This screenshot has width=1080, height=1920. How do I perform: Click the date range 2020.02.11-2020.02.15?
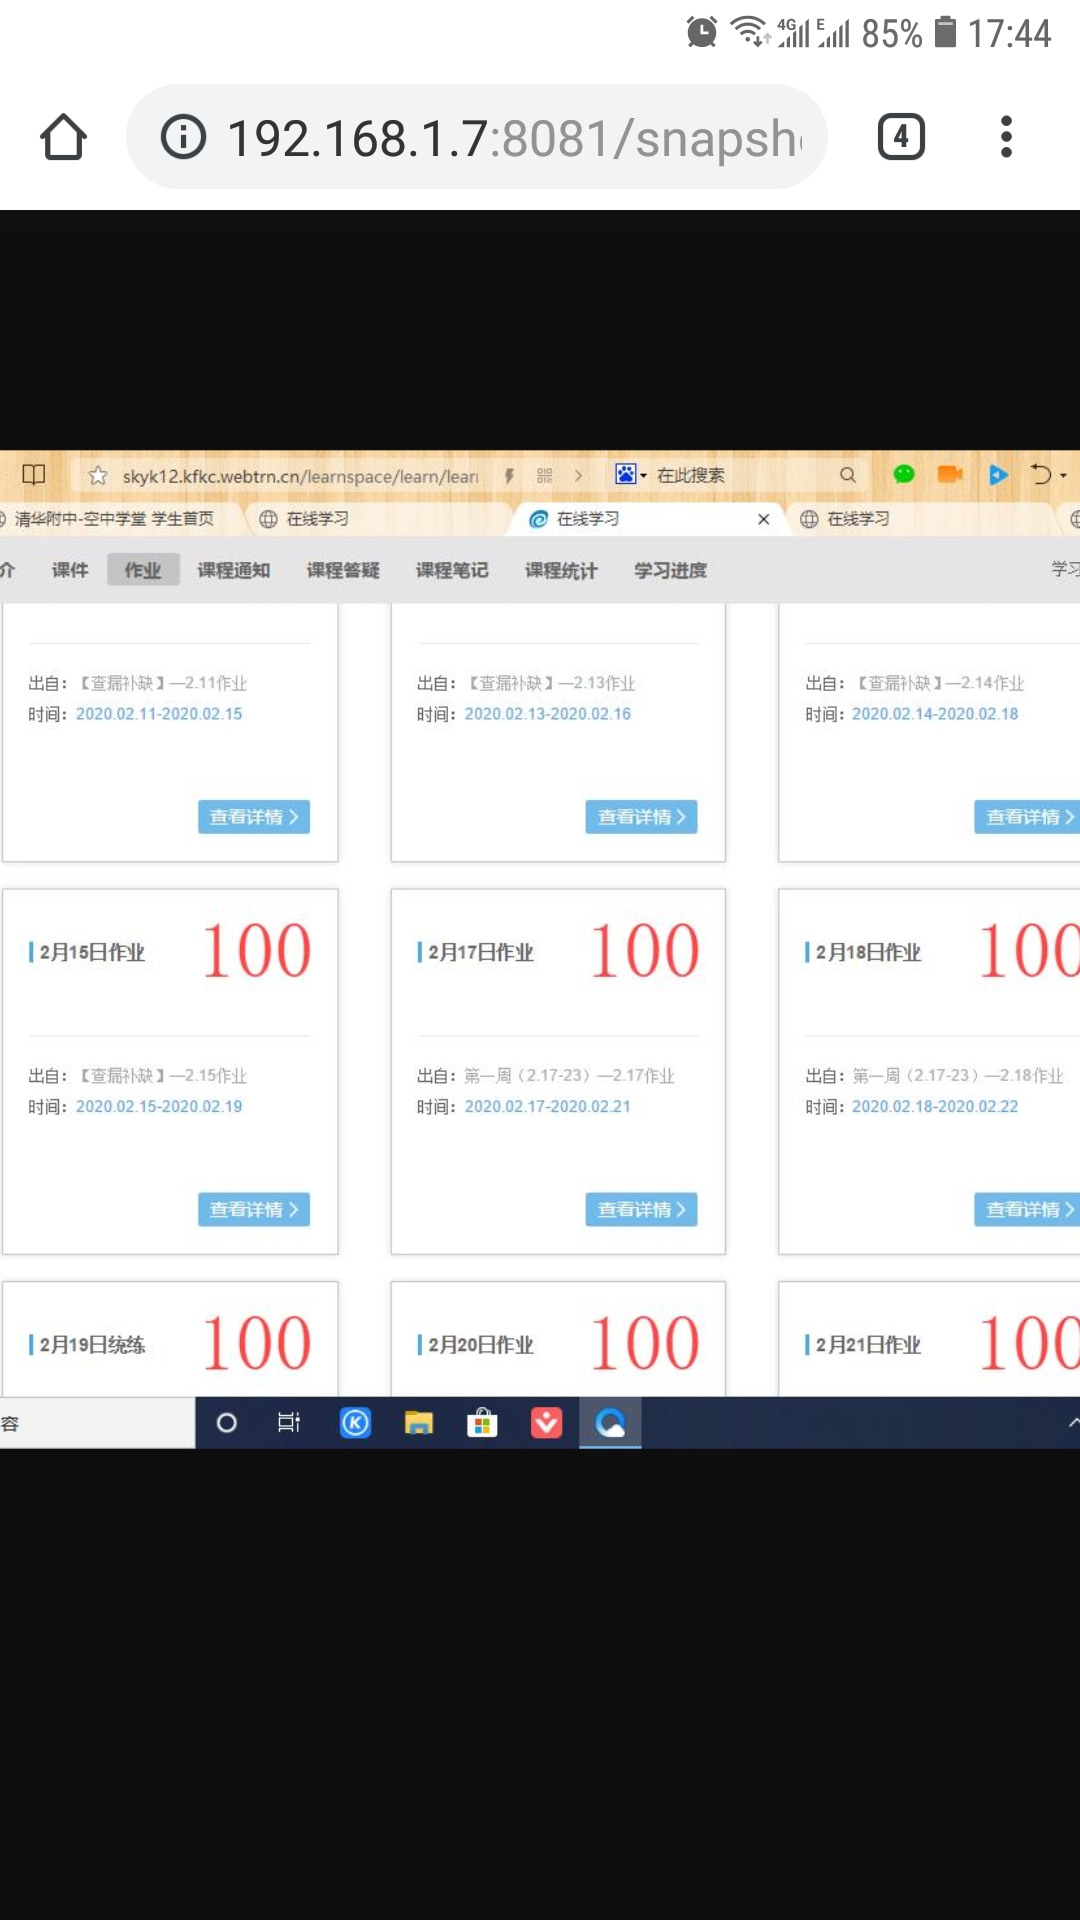coord(159,714)
